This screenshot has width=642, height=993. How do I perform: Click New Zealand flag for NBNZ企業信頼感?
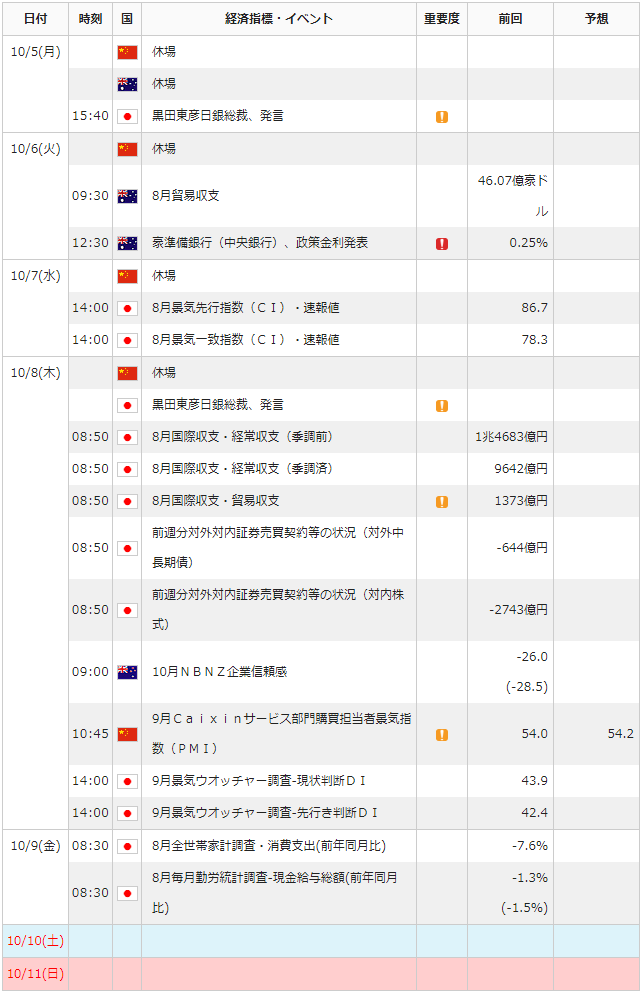pyautogui.click(x=127, y=673)
